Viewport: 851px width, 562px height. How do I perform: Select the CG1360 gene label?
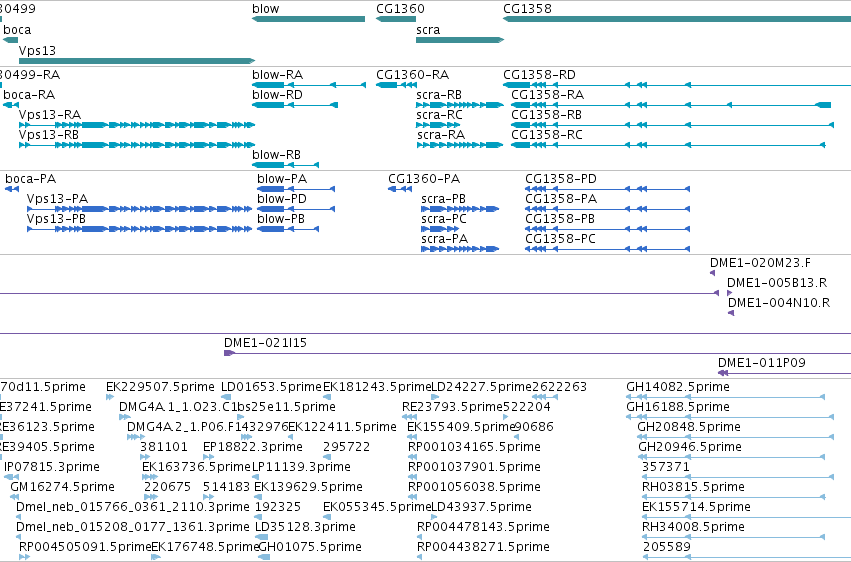[x=400, y=9]
